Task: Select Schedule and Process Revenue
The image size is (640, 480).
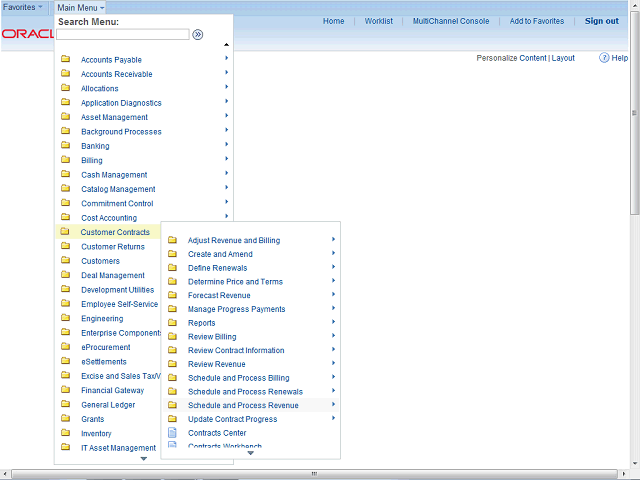Action: pos(243,405)
